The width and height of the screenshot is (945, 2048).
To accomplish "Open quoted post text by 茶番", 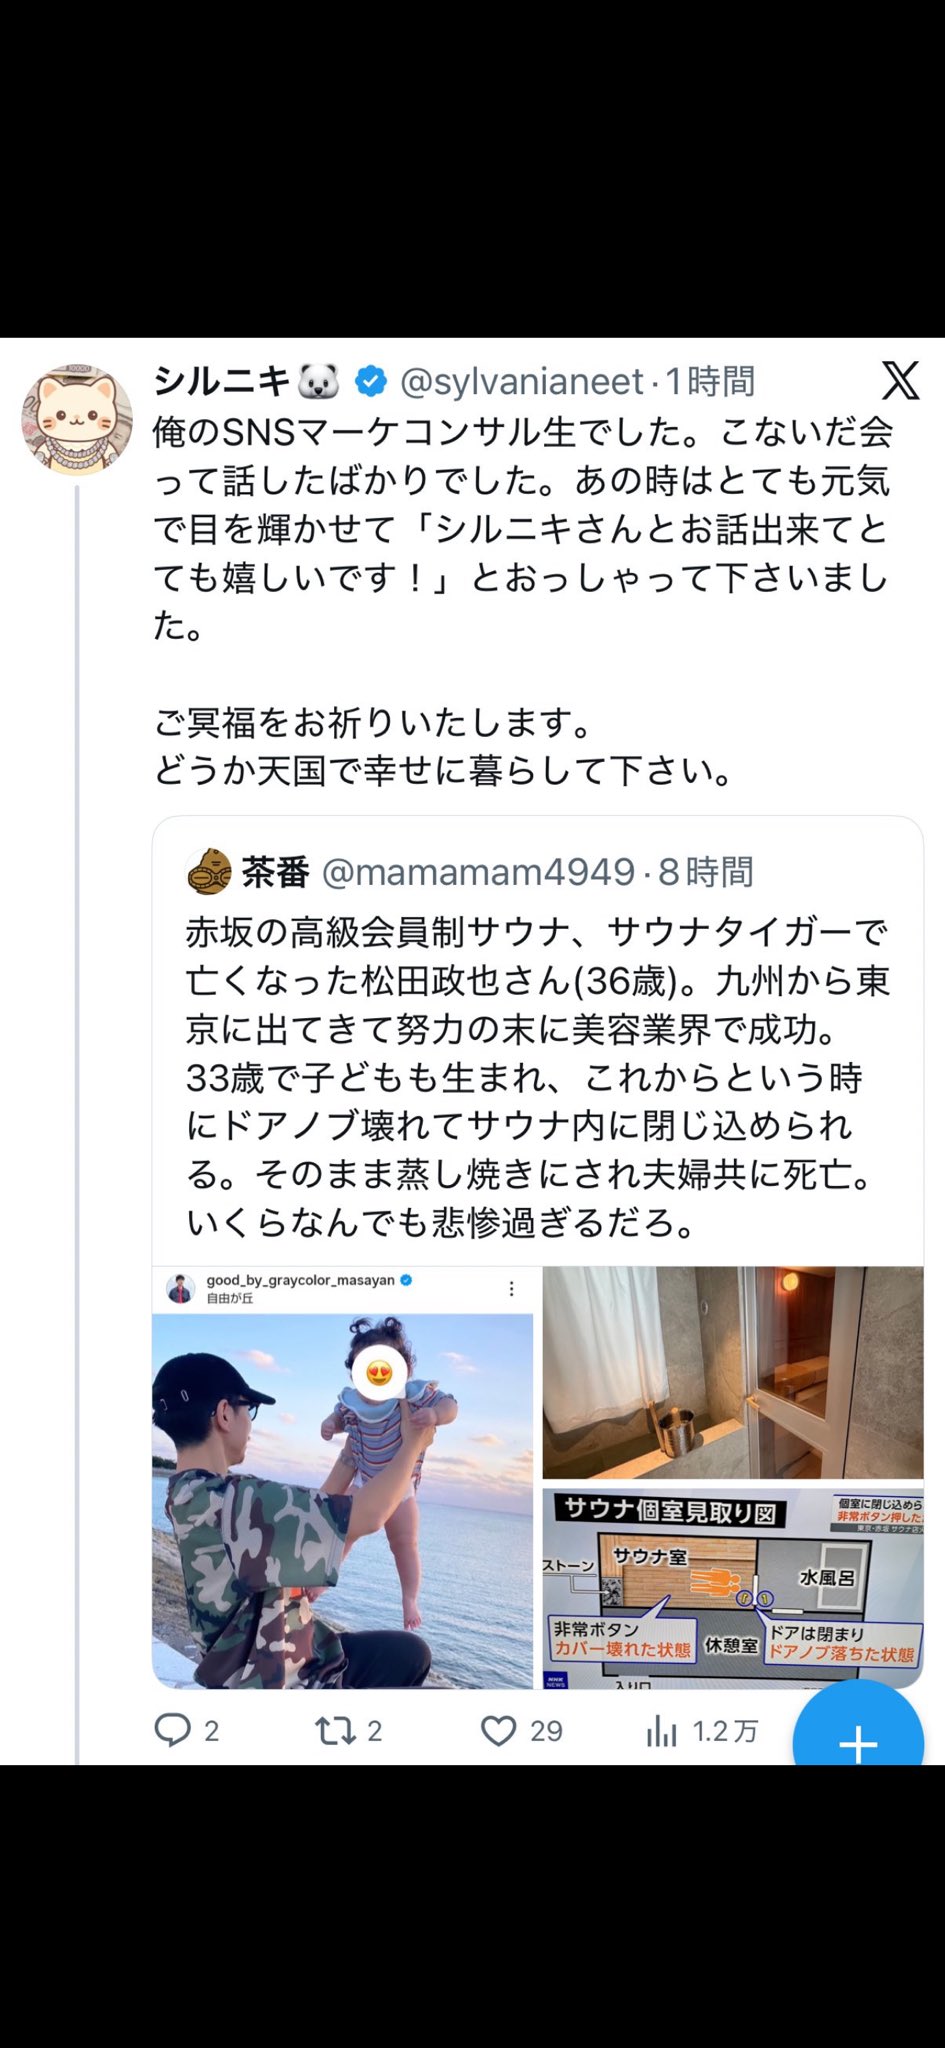I will (537, 1077).
